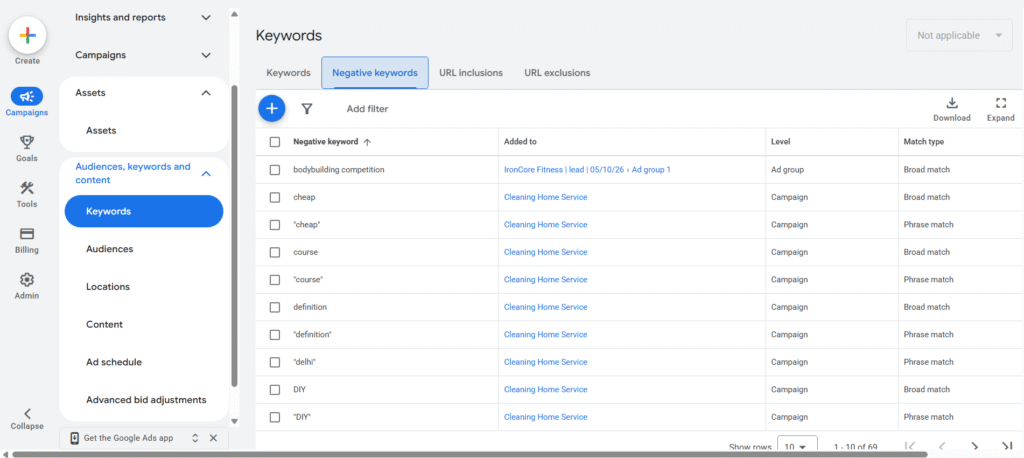Check the box for broad match cheap

point(275,197)
